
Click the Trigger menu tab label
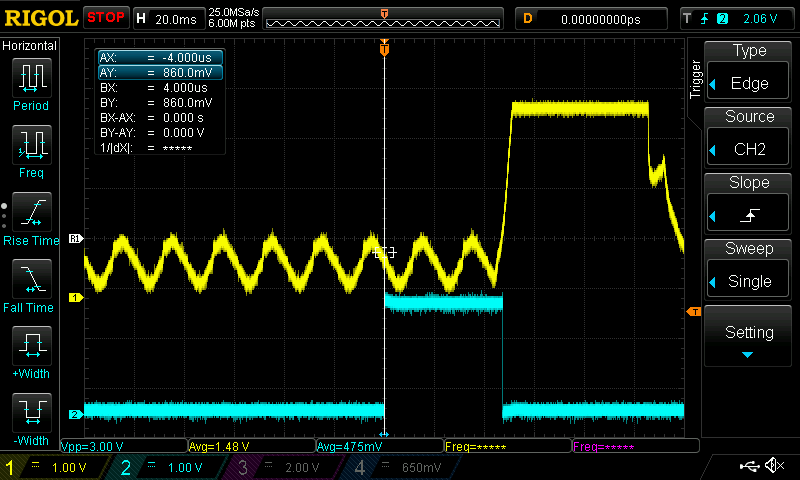(694, 79)
